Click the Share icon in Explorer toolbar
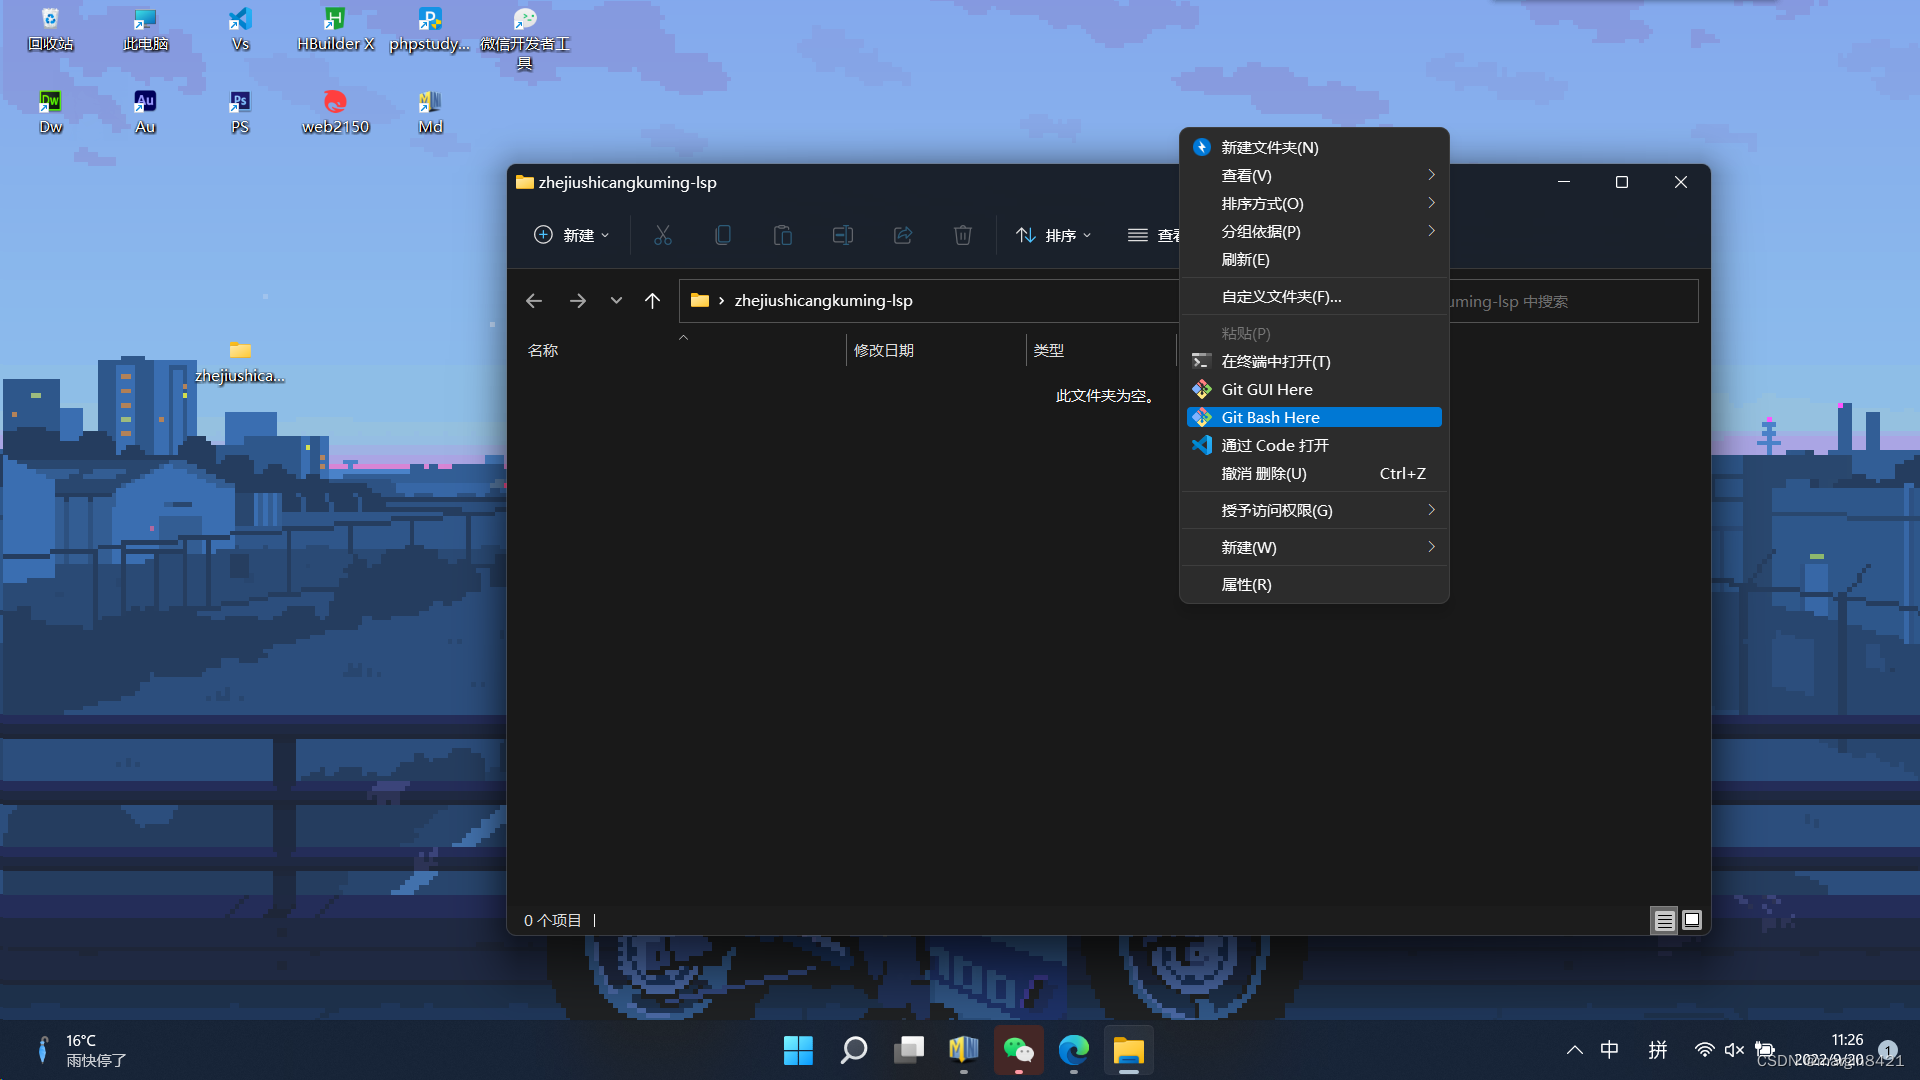This screenshot has height=1080, width=1920. [x=903, y=235]
